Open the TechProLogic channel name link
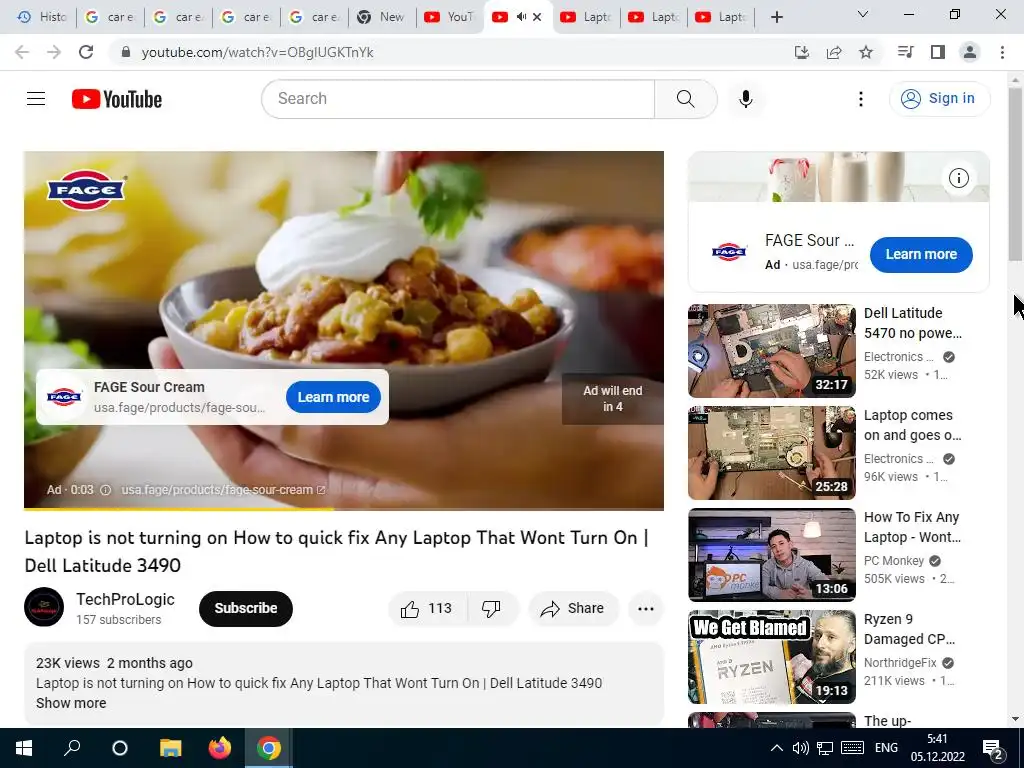The image size is (1024, 768). 125,599
